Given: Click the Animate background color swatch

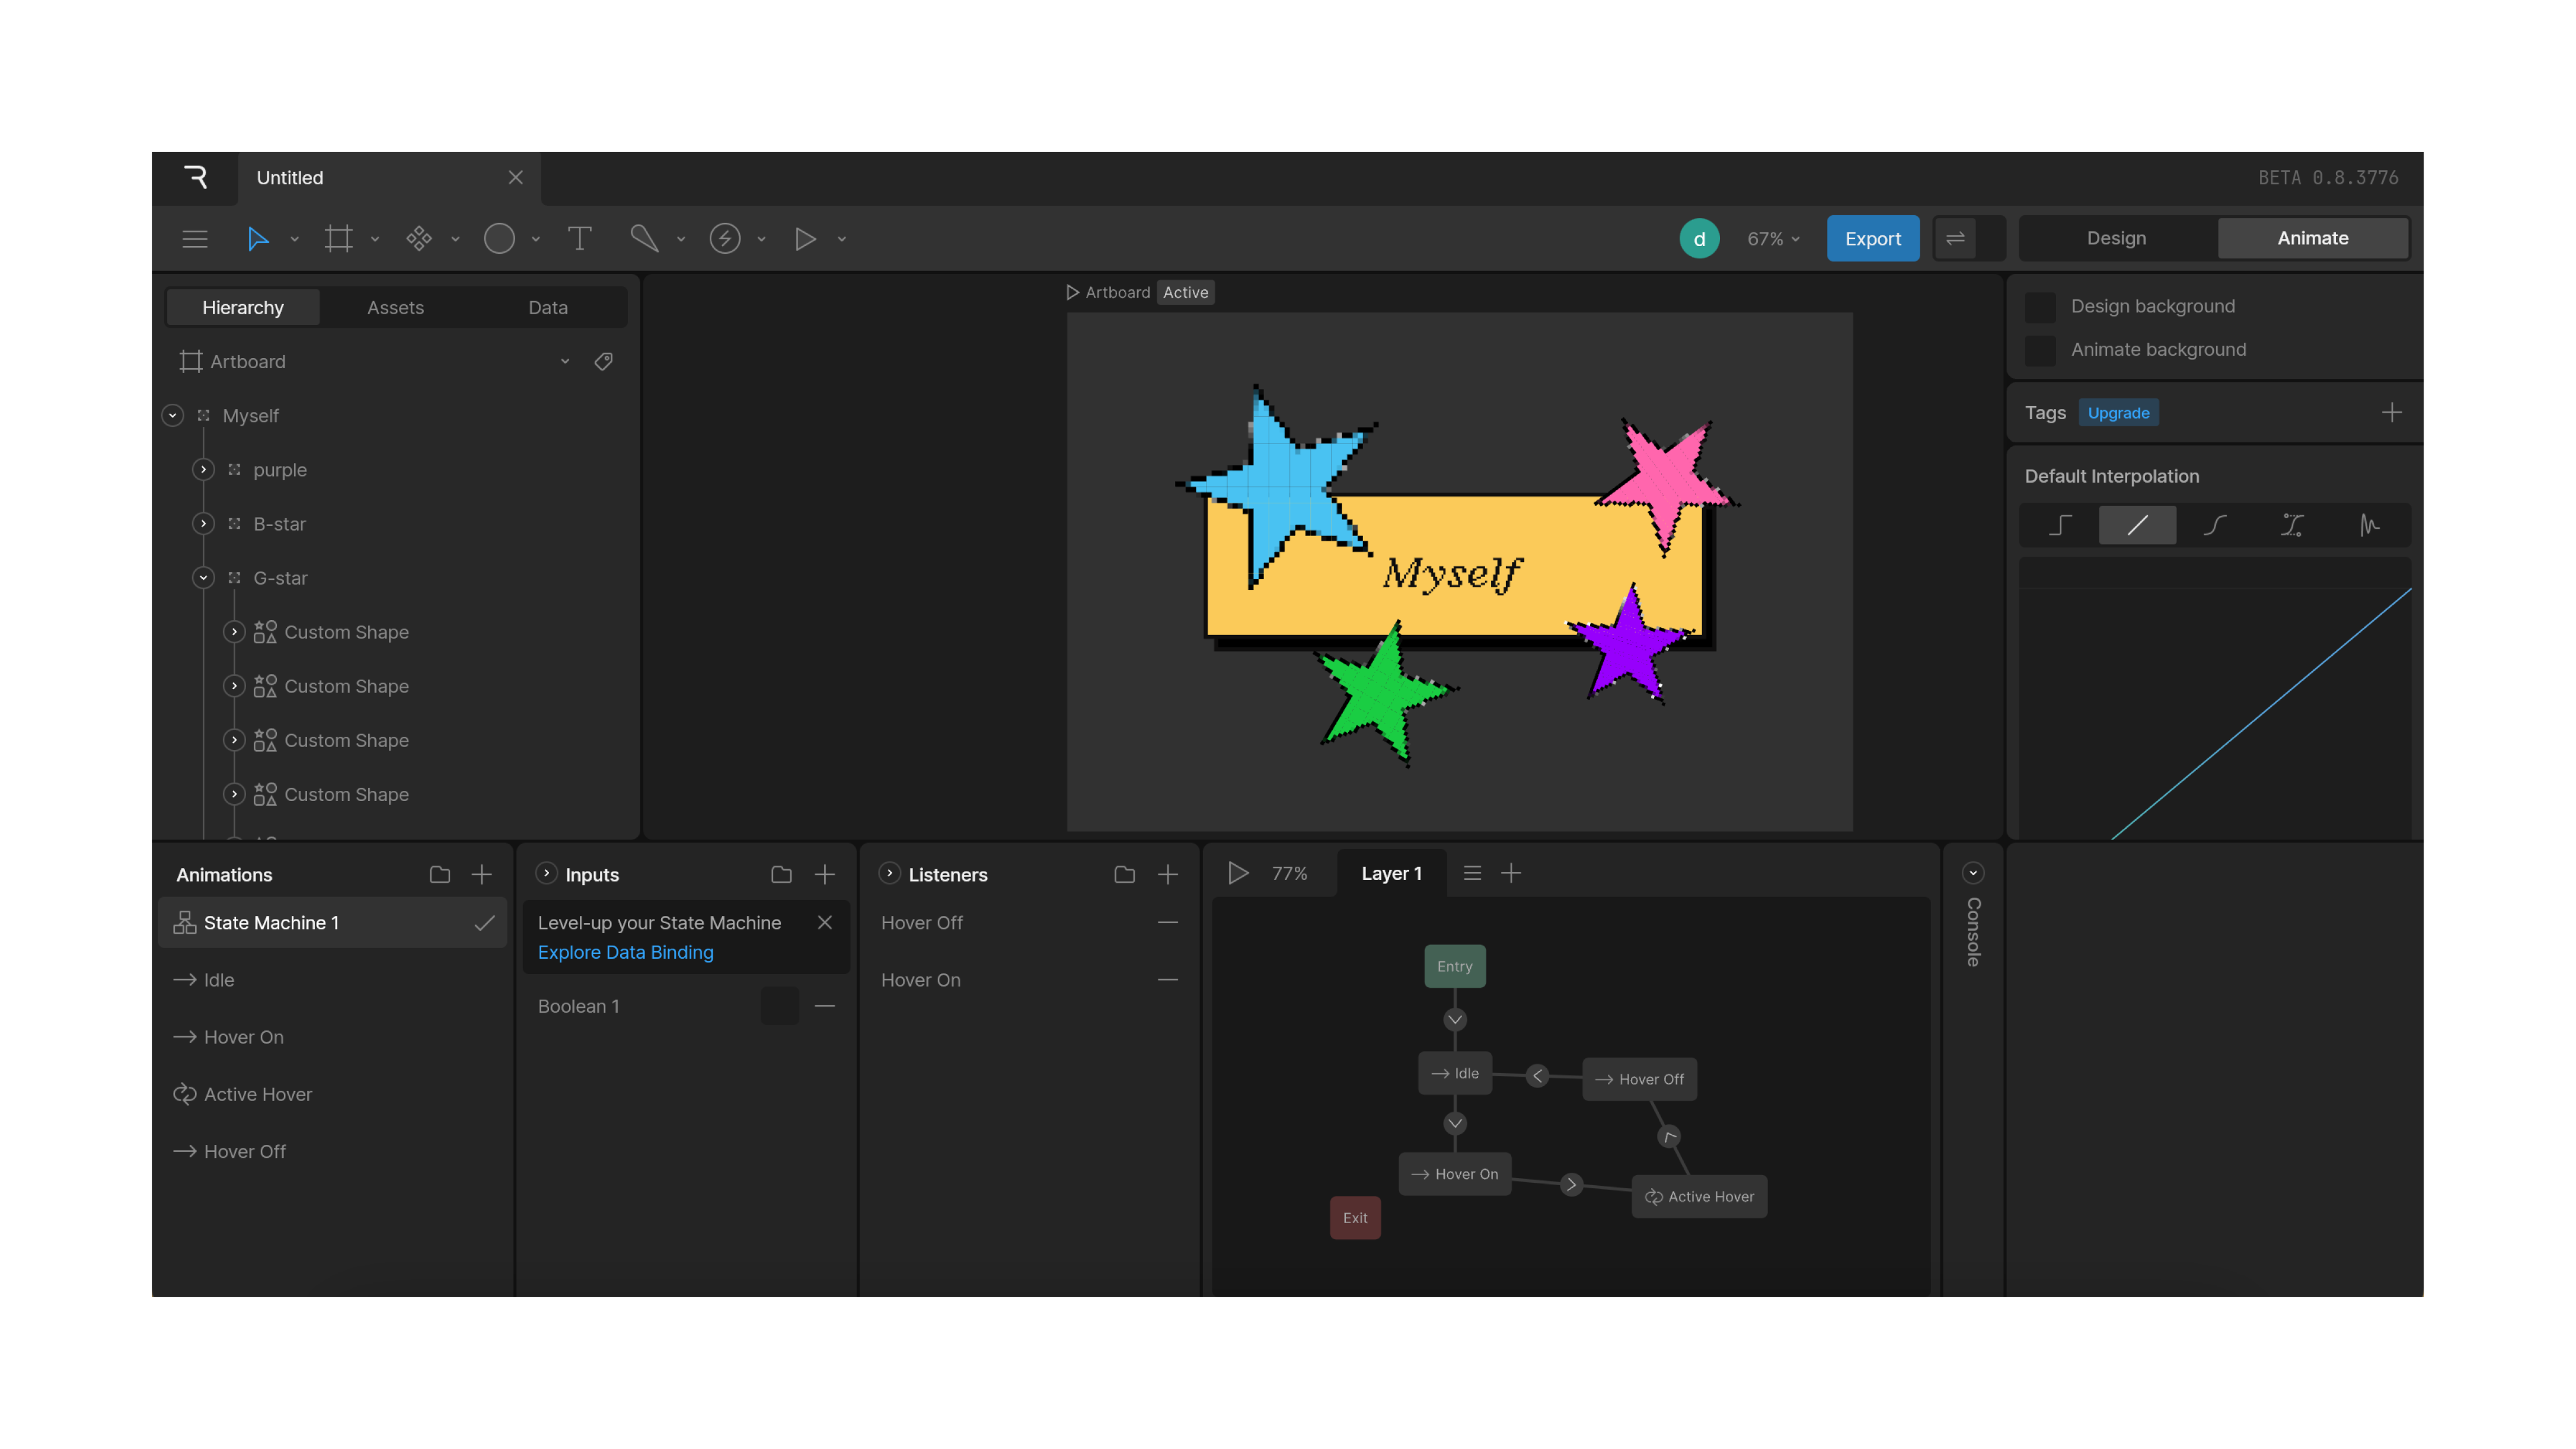Looking at the screenshot, I should coord(2040,350).
